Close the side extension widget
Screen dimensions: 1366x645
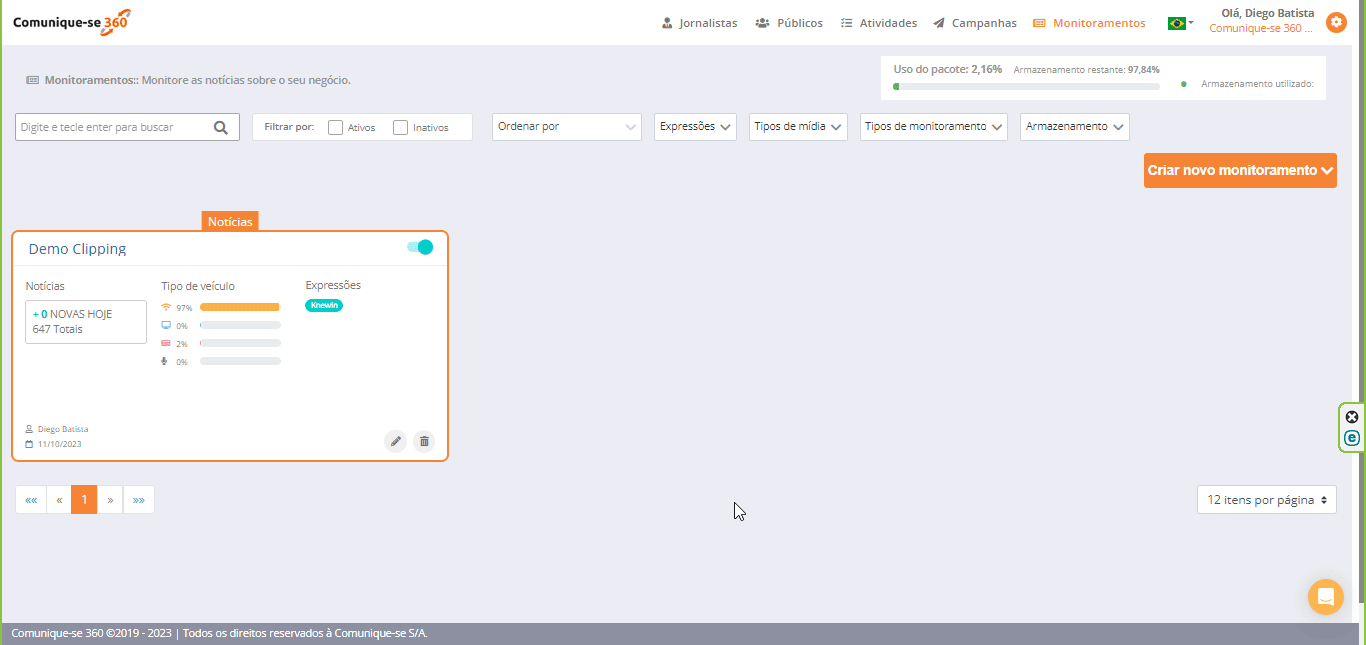pyautogui.click(x=1352, y=417)
